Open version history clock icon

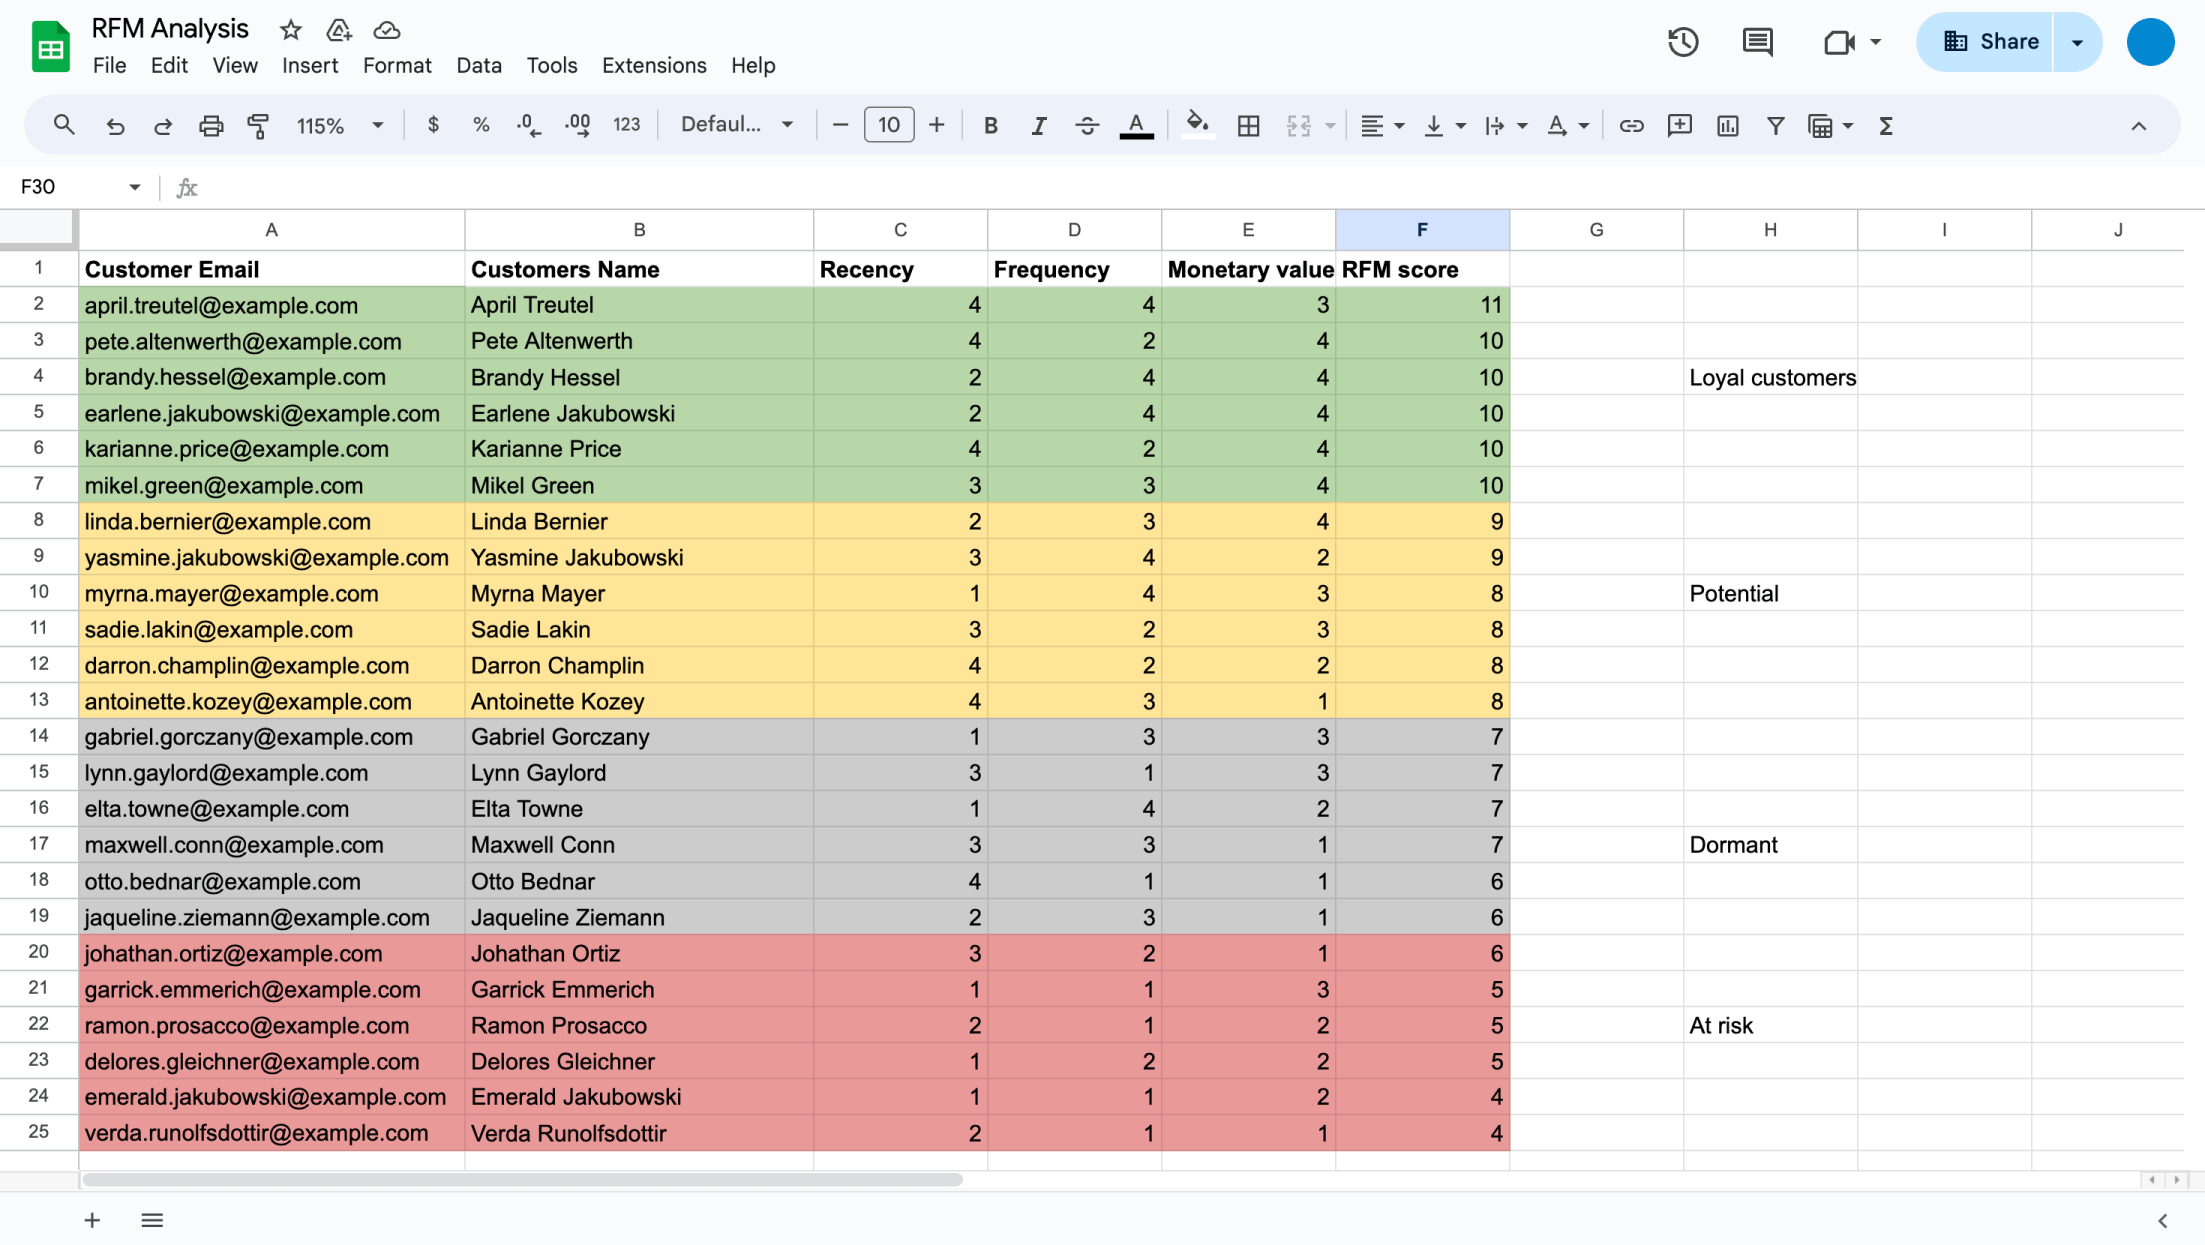(1683, 42)
